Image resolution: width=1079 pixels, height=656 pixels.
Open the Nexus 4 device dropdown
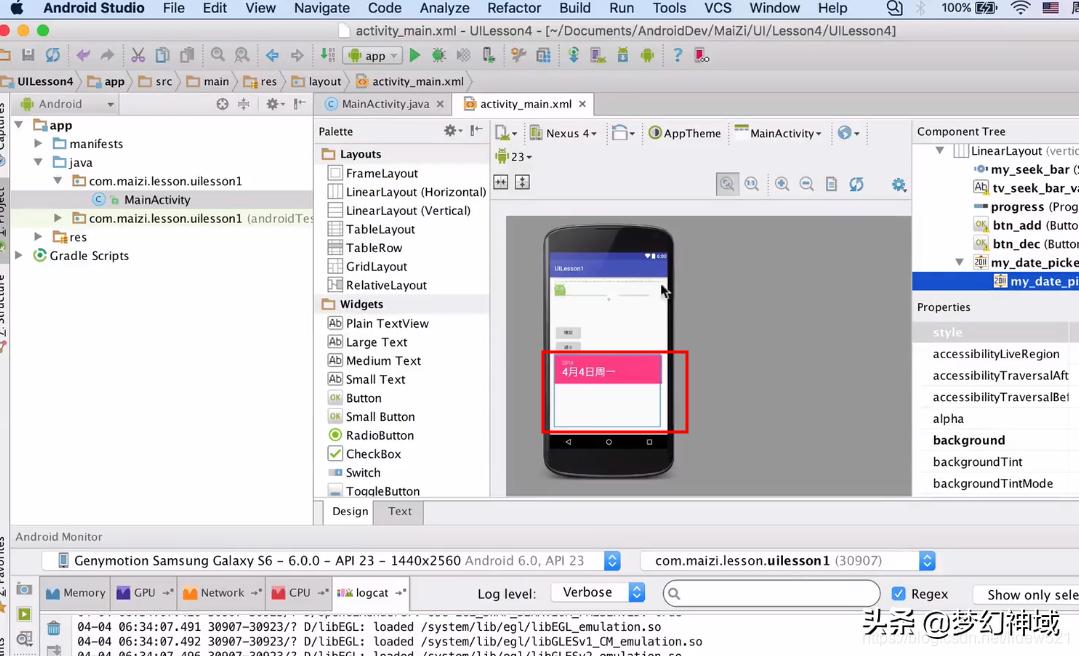click(563, 133)
